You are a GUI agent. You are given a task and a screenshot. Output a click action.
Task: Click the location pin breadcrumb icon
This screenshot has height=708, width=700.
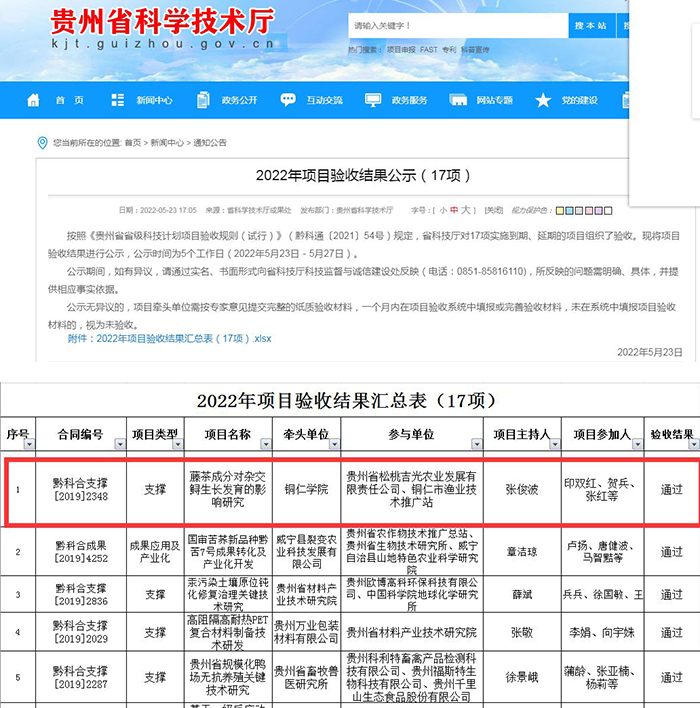(x=43, y=143)
